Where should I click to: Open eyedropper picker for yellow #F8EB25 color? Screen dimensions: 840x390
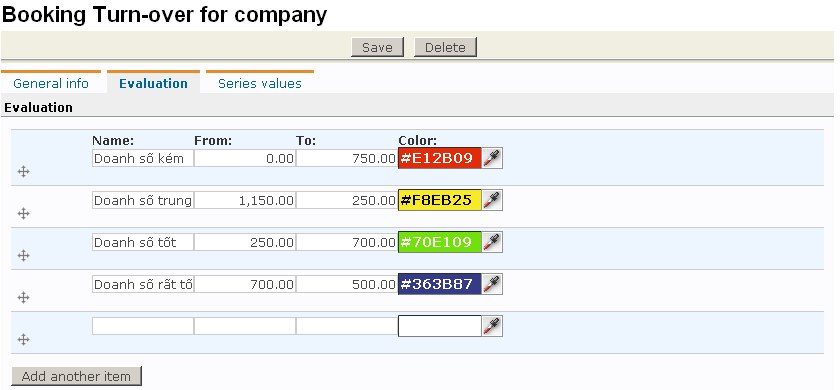click(492, 200)
